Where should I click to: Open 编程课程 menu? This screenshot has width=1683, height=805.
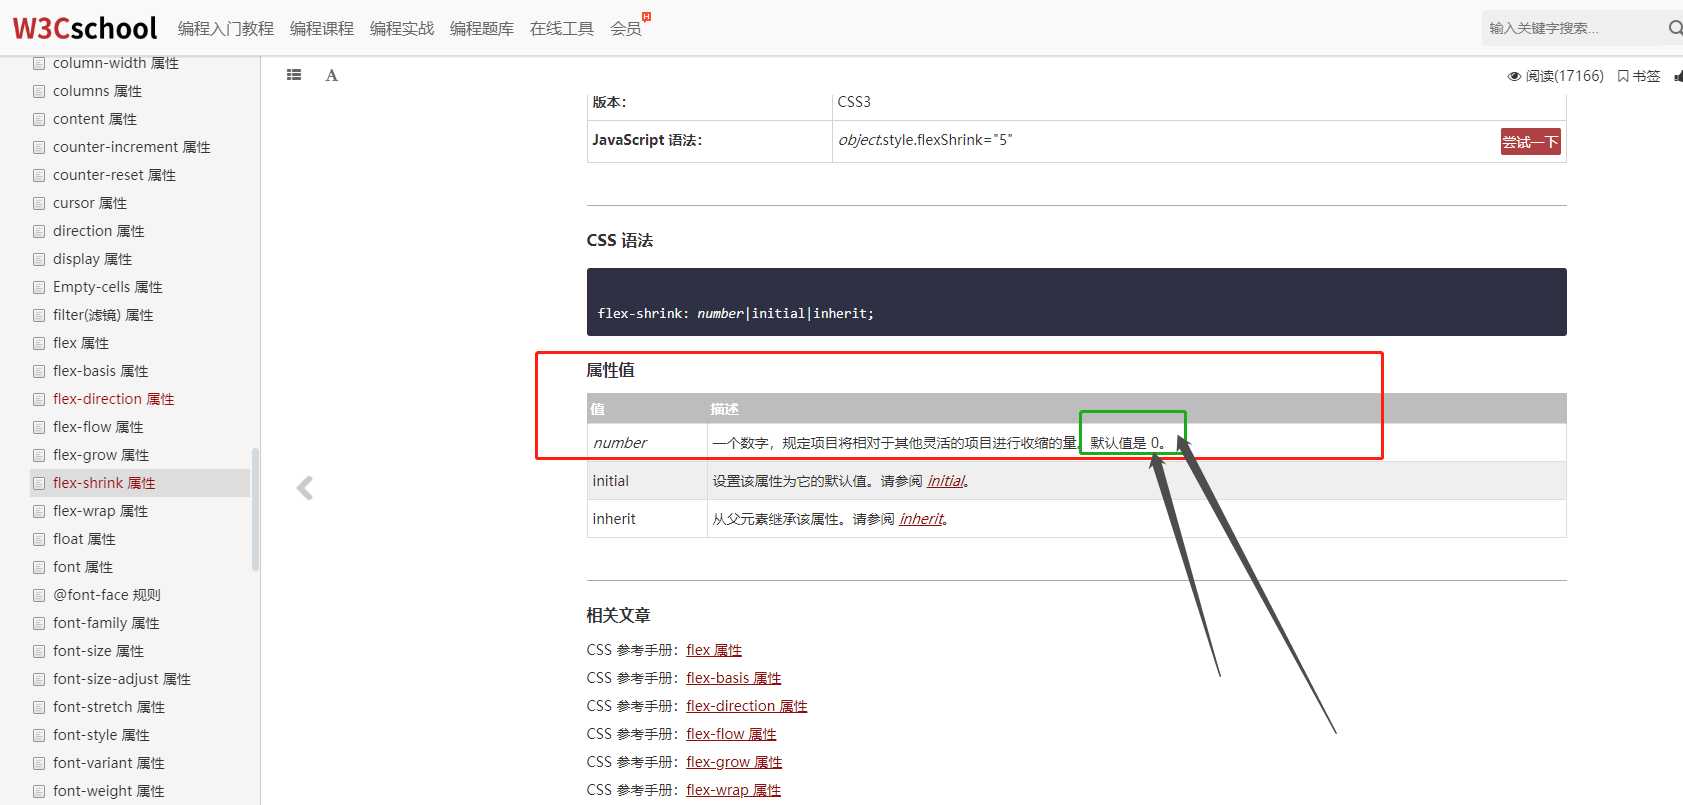point(322,29)
